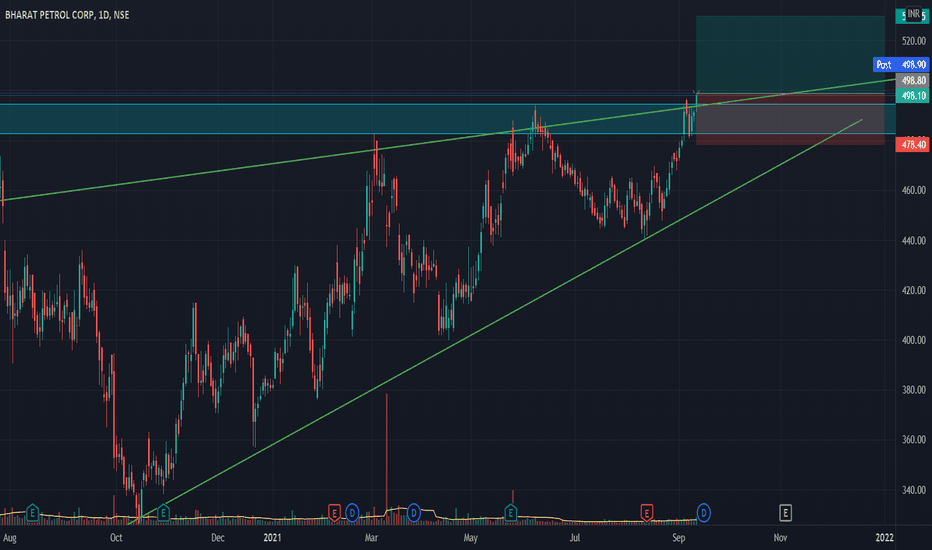Select the red stop-loss zone

click(790, 119)
